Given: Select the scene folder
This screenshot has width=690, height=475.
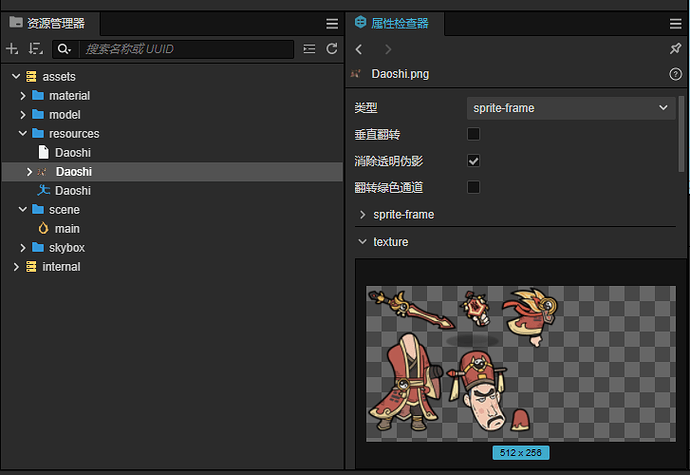Looking at the screenshot, I should [172, 210].
